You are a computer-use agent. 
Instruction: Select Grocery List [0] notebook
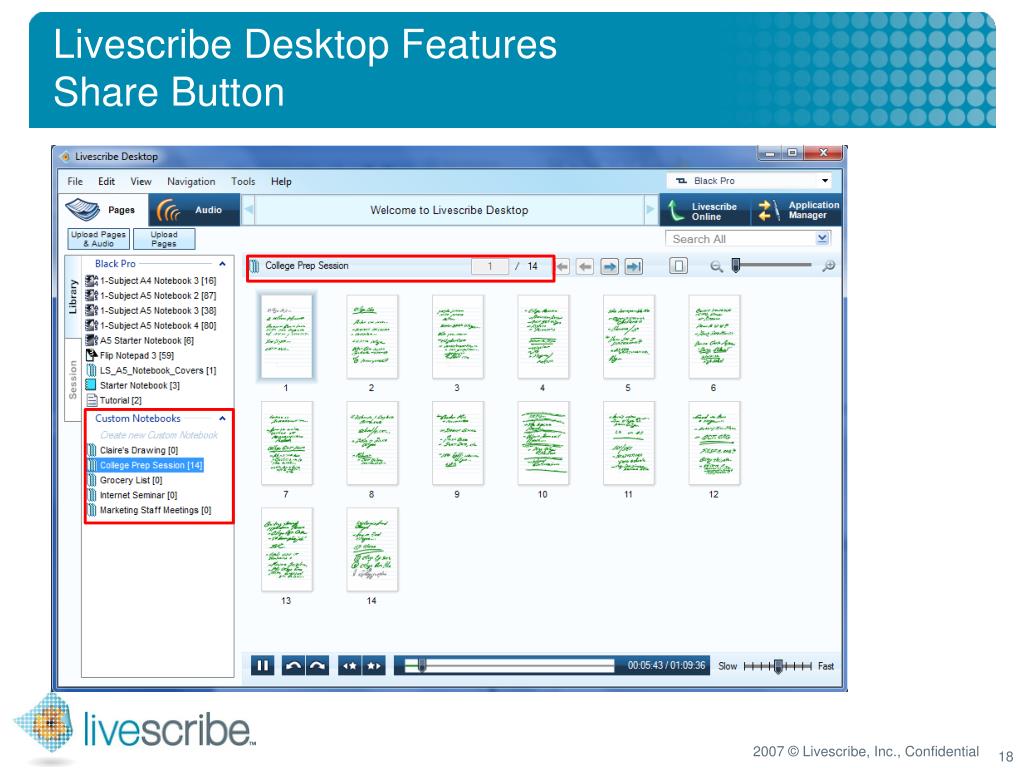(x=125, y=481)
